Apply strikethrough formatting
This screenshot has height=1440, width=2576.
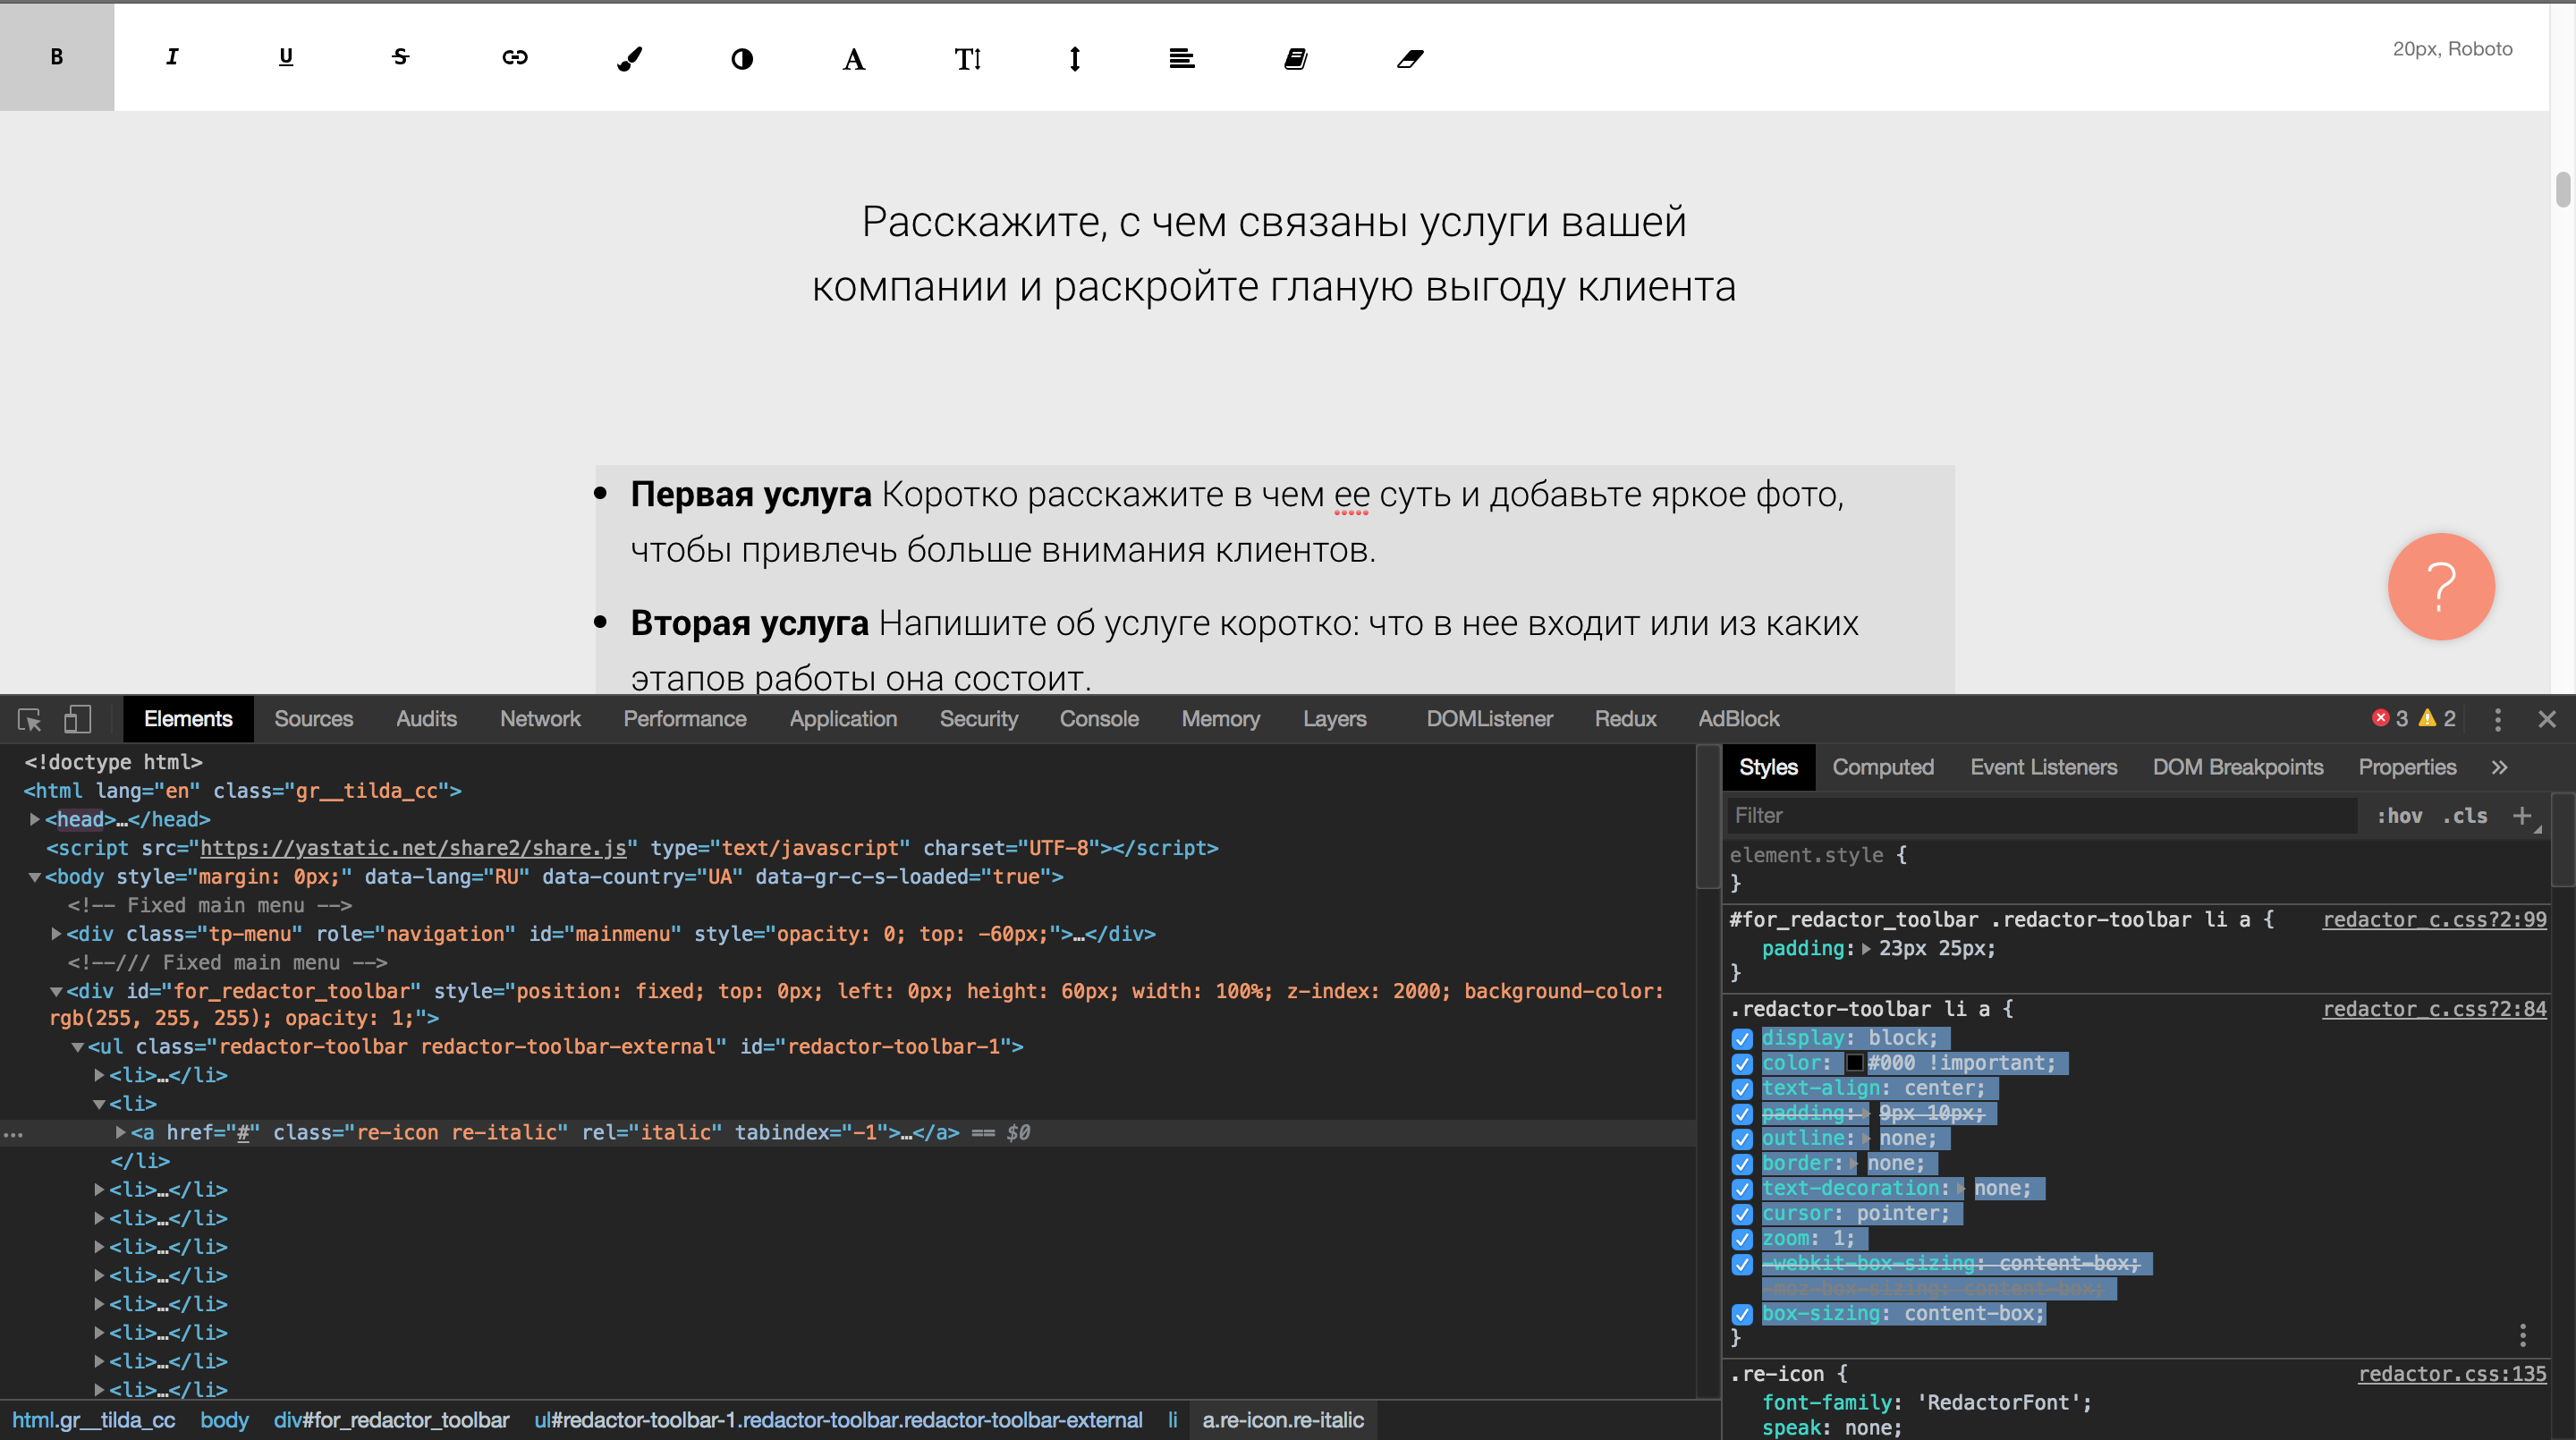(x=400, y=57)
